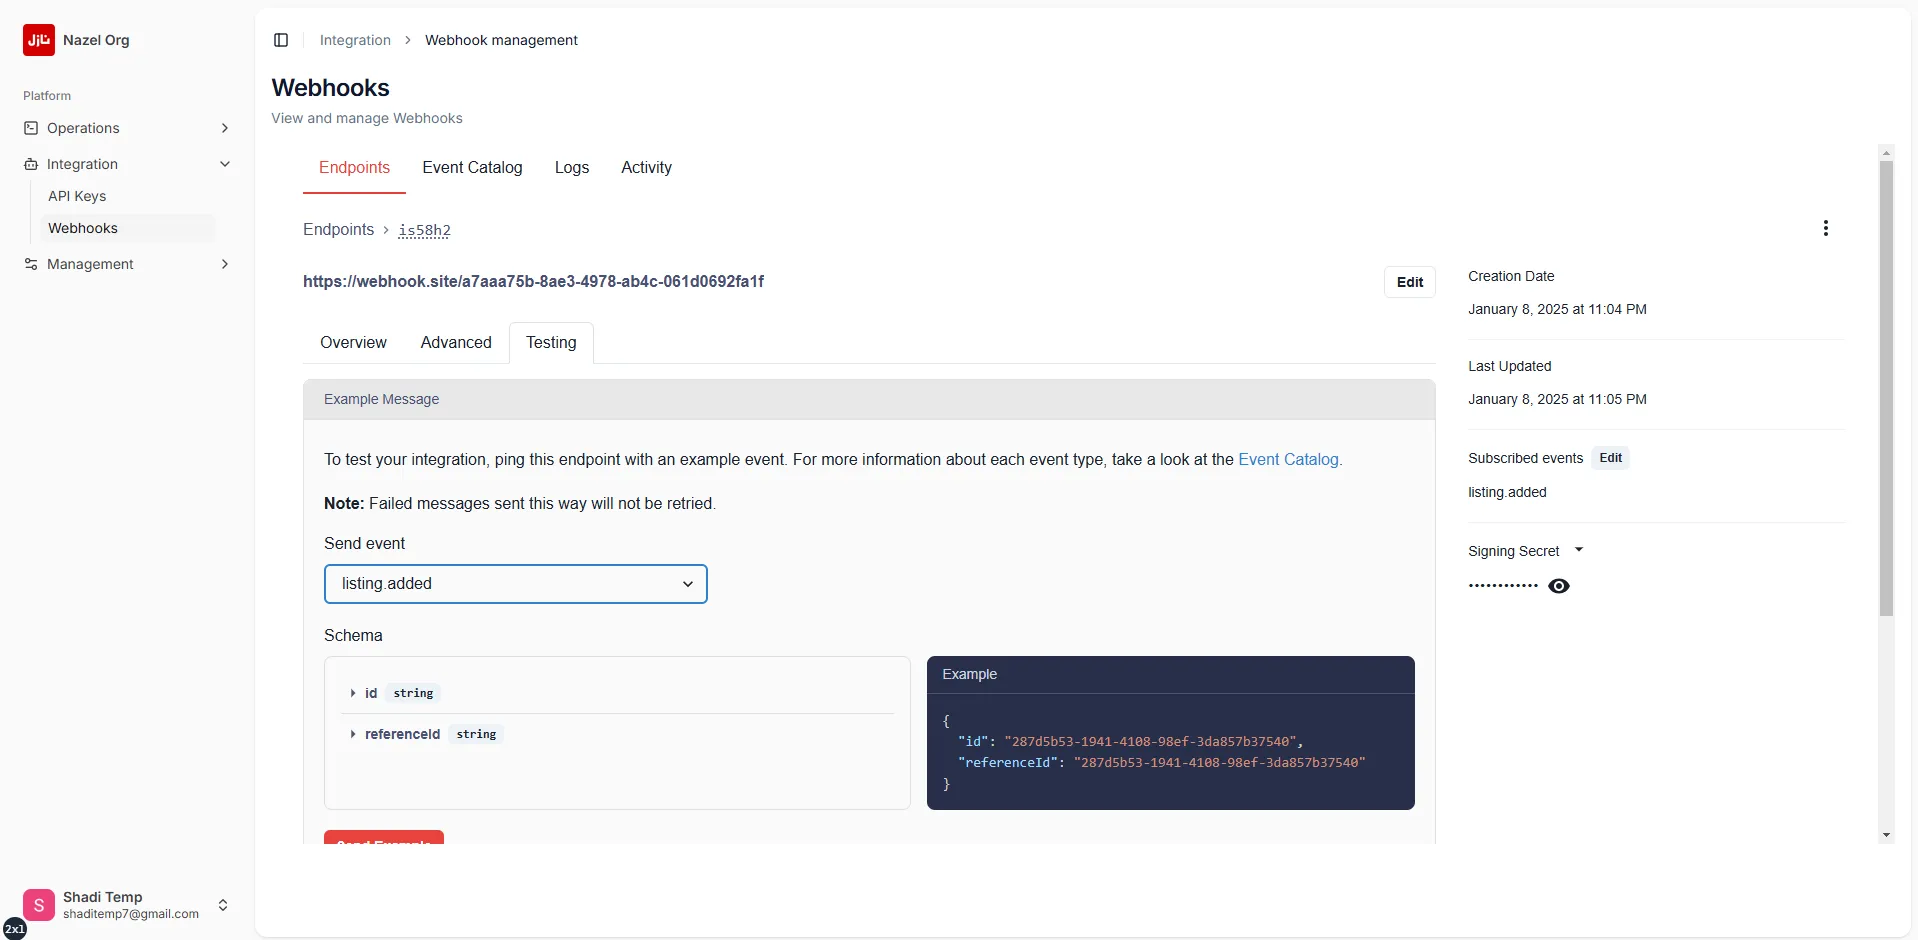1918x940 pixels.
Task: Reveal the Signing Secret with the eye toggle
Action: click(1559, 586)
